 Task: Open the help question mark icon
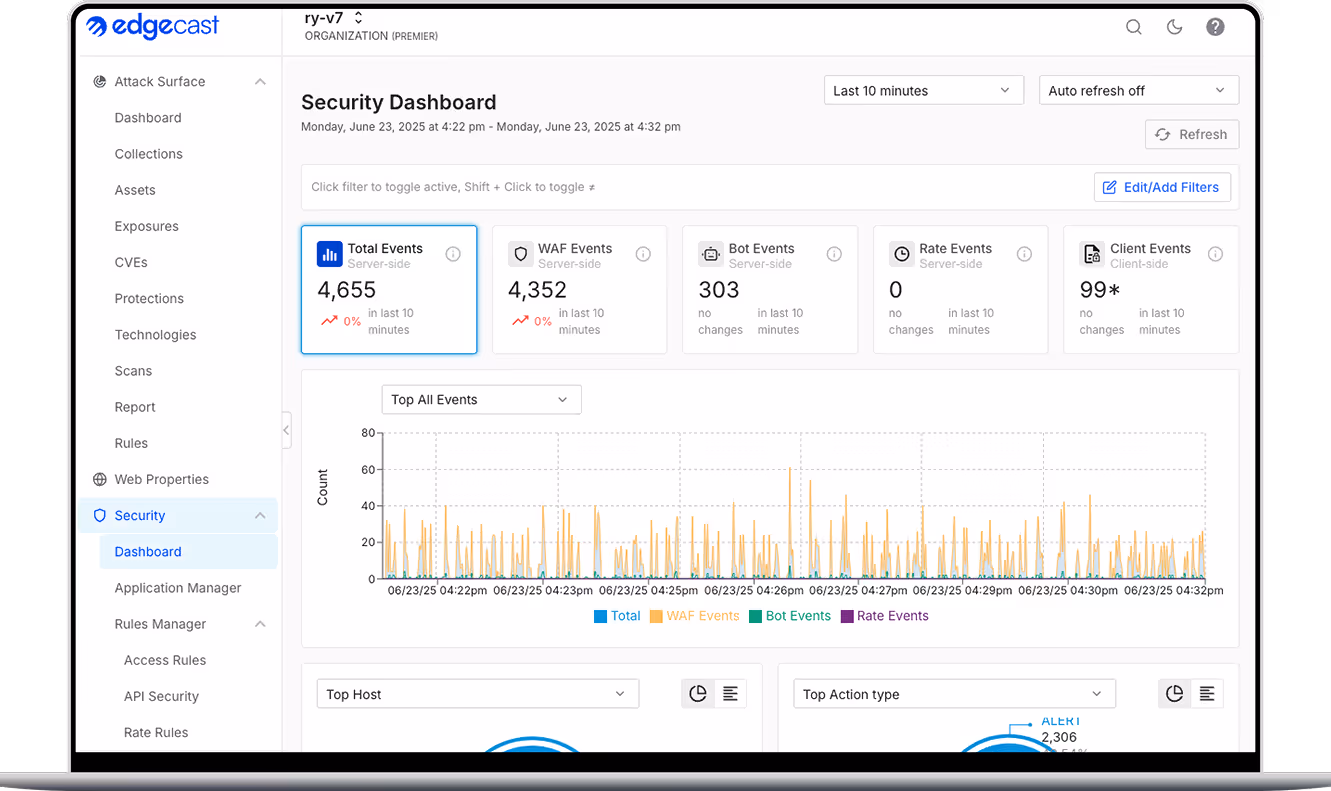(x=1215, y=27)
